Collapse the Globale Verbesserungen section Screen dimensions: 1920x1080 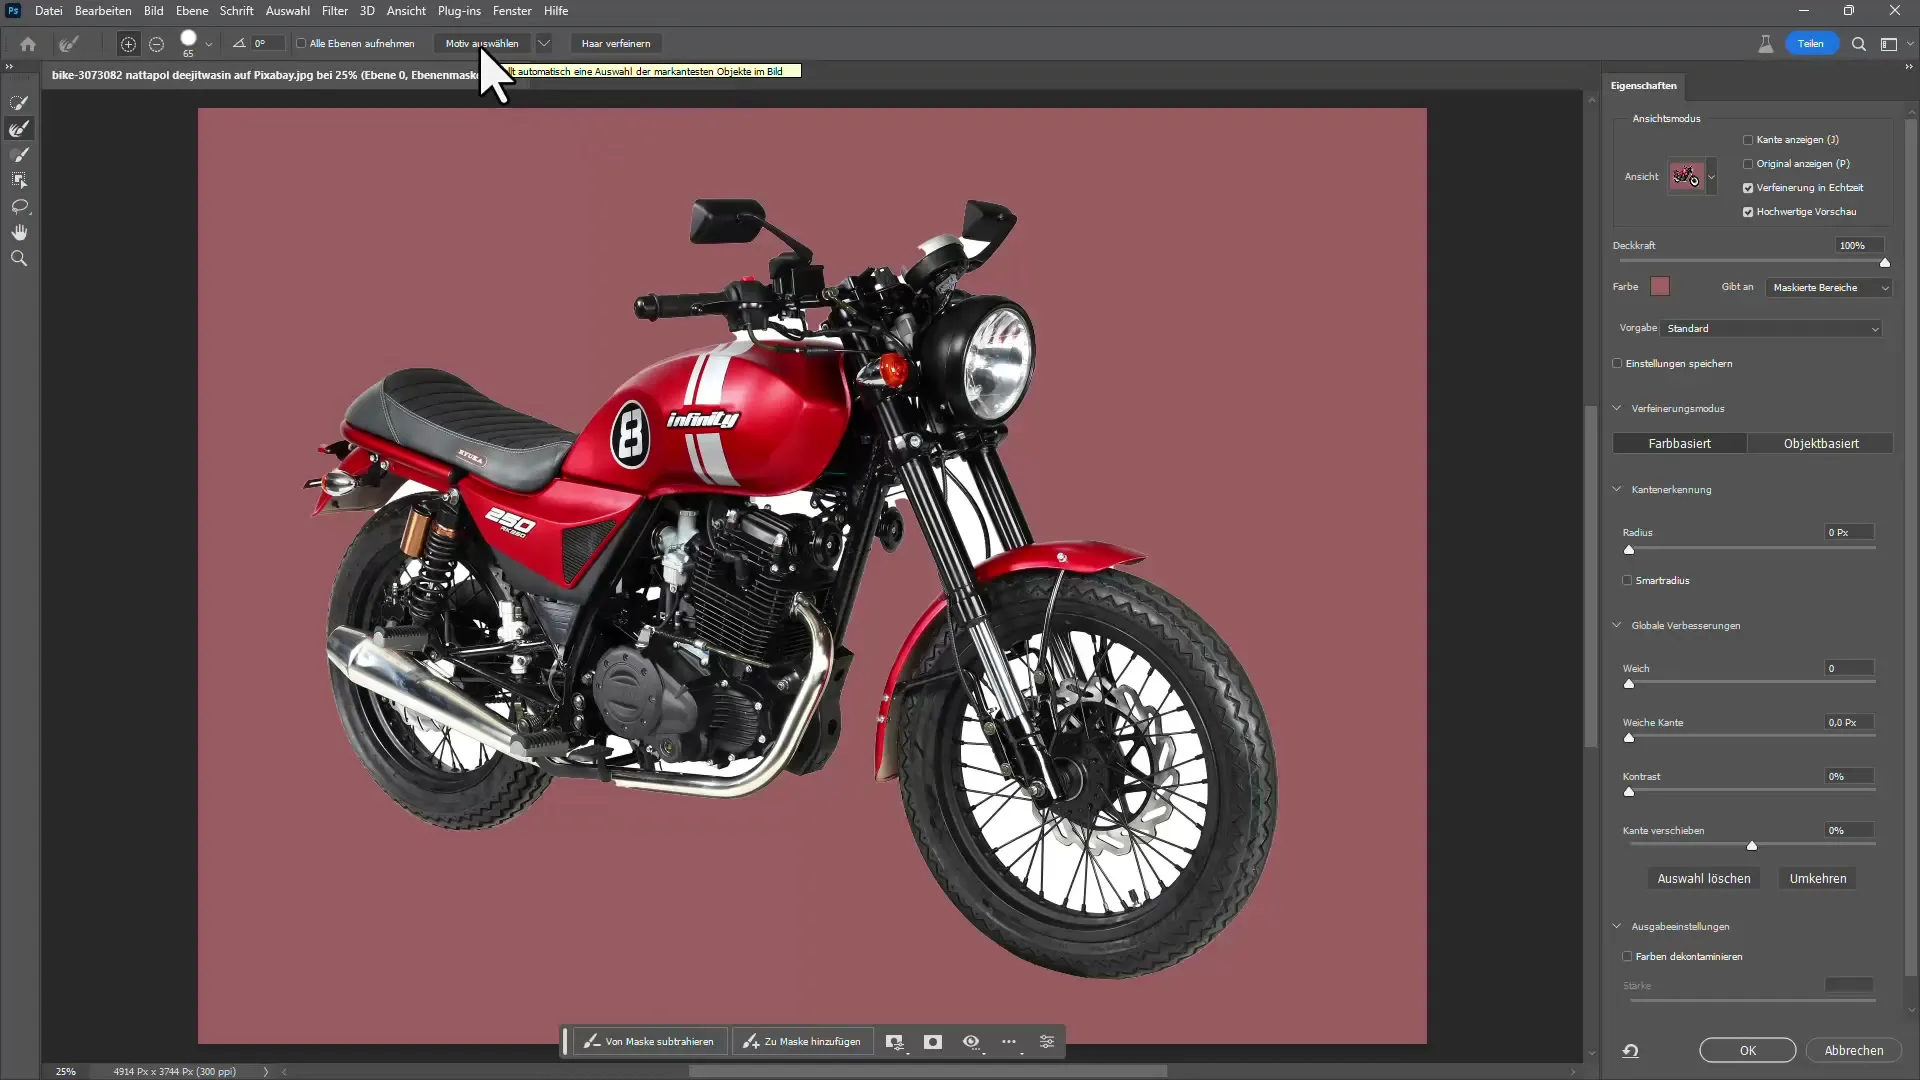(1617, 626)
